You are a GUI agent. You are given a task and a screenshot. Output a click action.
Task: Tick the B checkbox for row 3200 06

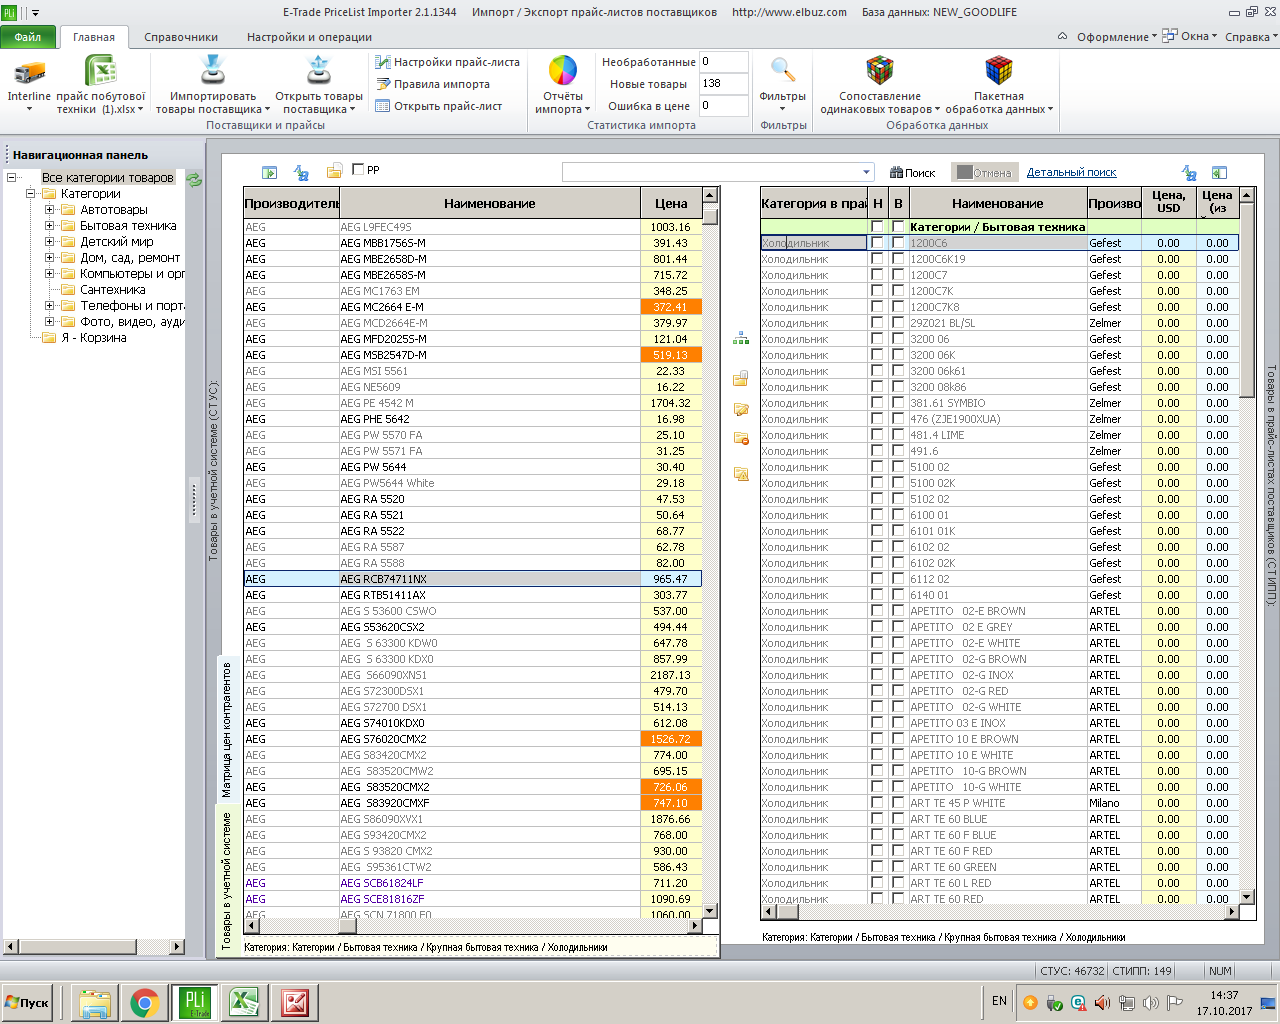[898, 339]
